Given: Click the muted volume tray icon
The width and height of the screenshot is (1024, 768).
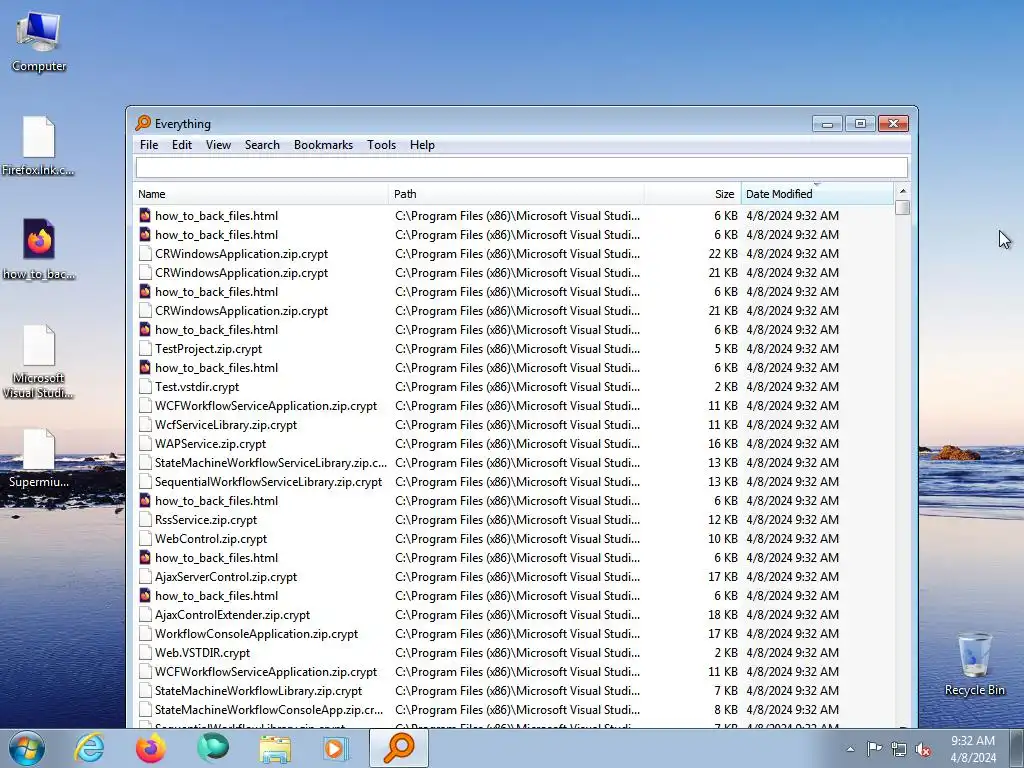Looking at the screenshot, I should coord(923,749).
